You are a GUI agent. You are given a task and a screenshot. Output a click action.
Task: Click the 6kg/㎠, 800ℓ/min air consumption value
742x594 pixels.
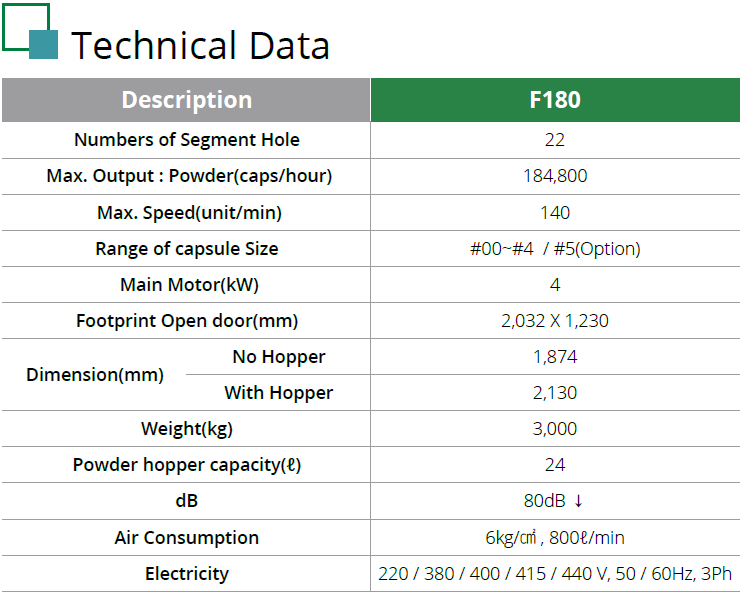pos(555,538)
